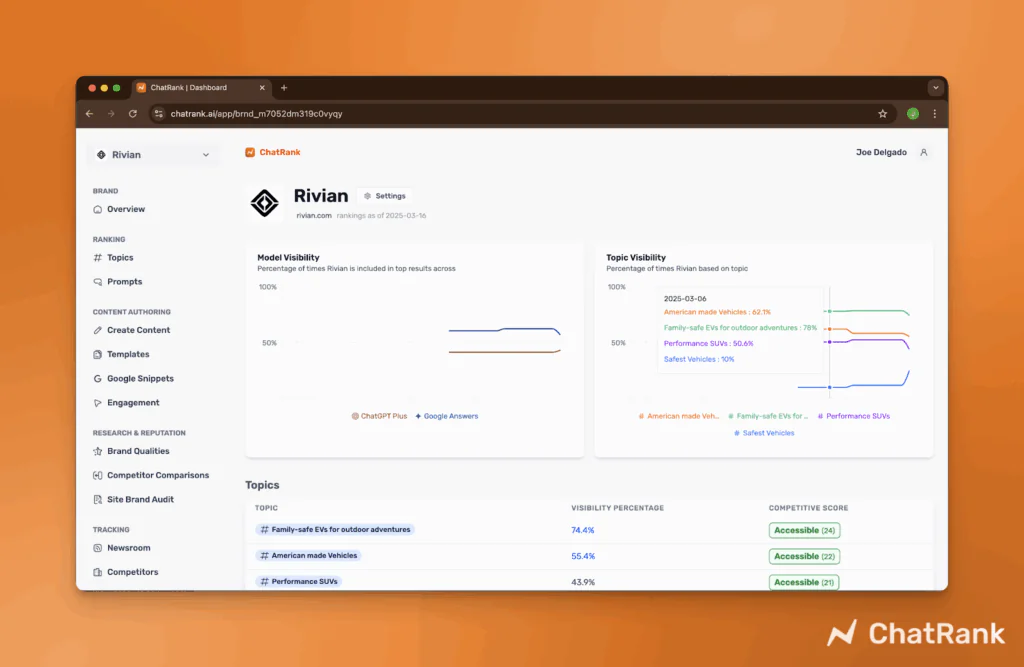The image size is (1024, 667).
Task: Click the Performance SUVs purple legend swatch
Action: (x=820, y=416)
